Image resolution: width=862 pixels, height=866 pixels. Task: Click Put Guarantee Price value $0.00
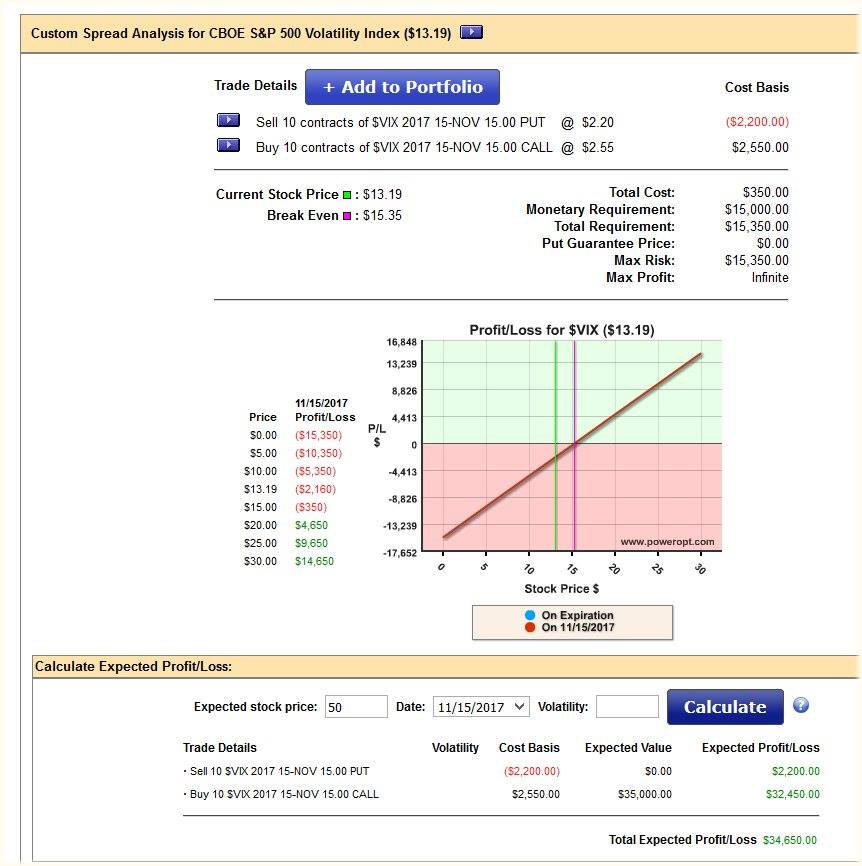[x=773, y=244]
